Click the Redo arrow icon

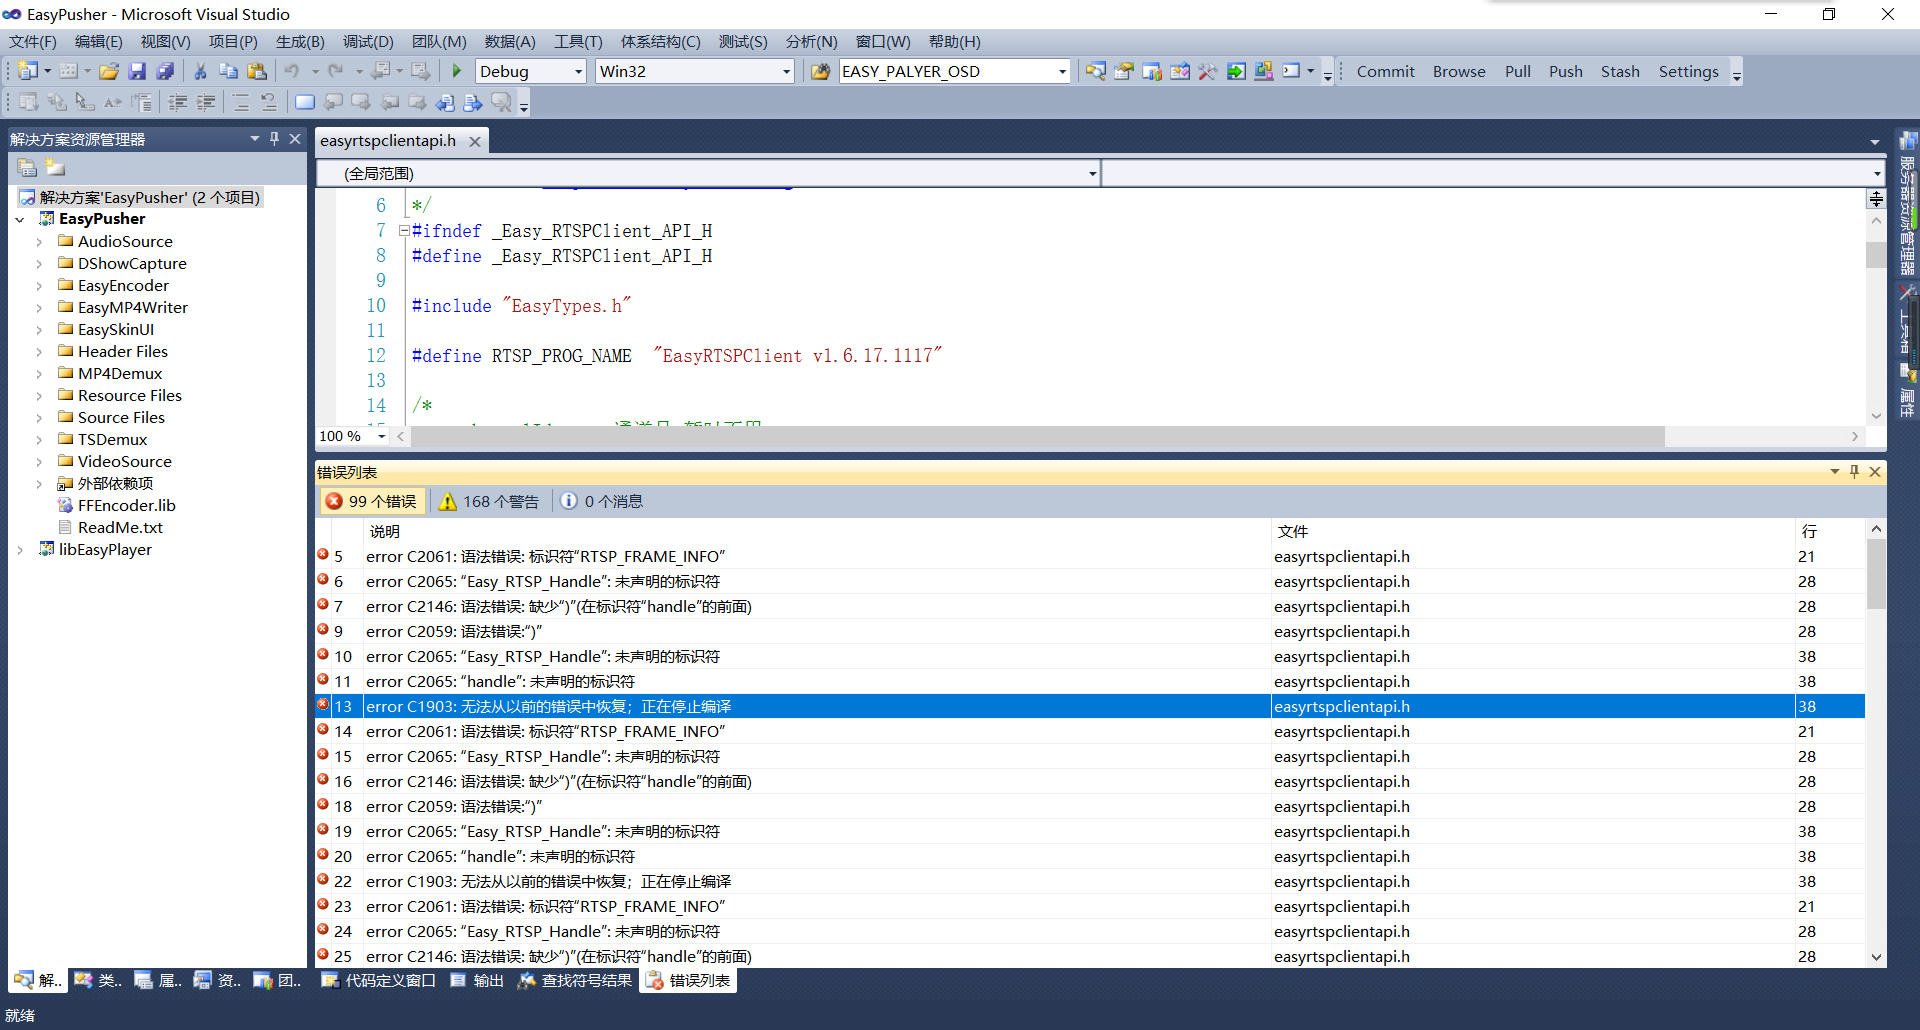[x=336, y=71]
